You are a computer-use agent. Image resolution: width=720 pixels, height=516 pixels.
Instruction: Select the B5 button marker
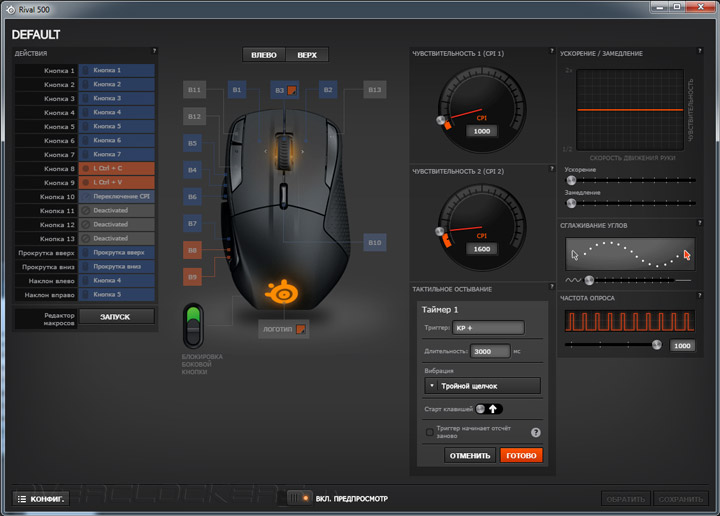coord(192,143)
